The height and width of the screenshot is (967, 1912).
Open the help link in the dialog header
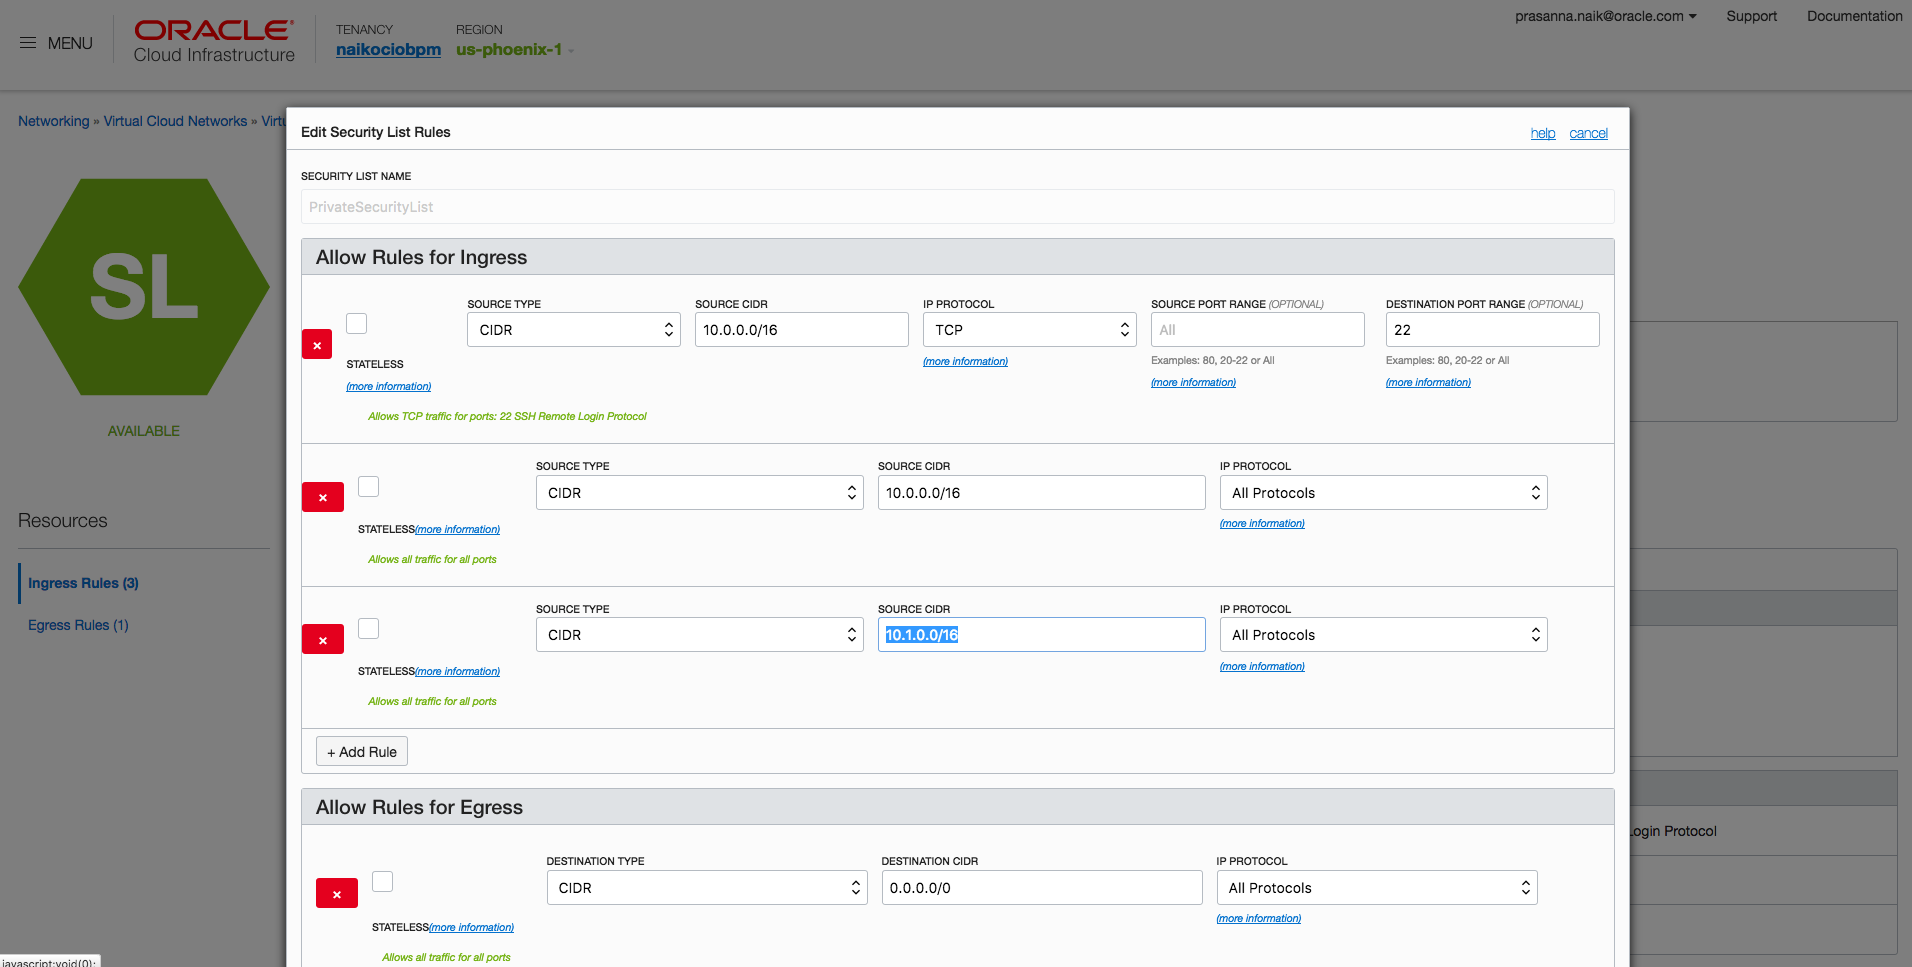[1542, 133]
